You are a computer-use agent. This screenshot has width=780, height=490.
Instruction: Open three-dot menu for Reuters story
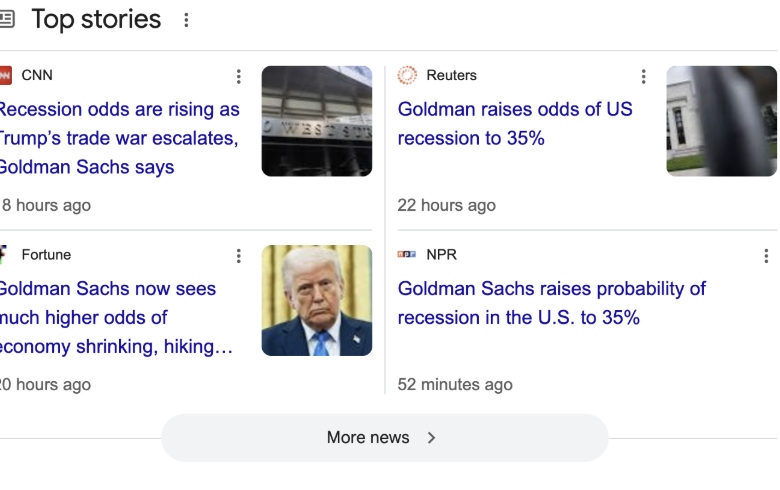[644, 76]
